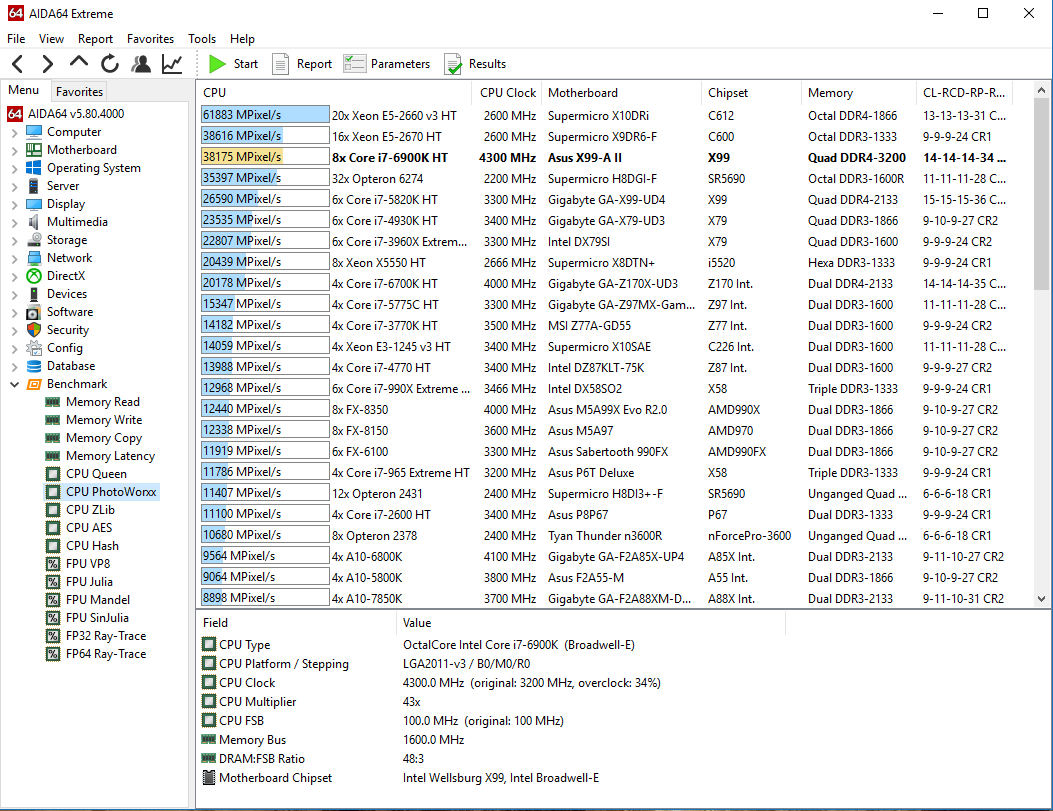Open the CPU Queen benchmark
Viewport: 1053px width, 811px height.
click(x=96, y=474)
